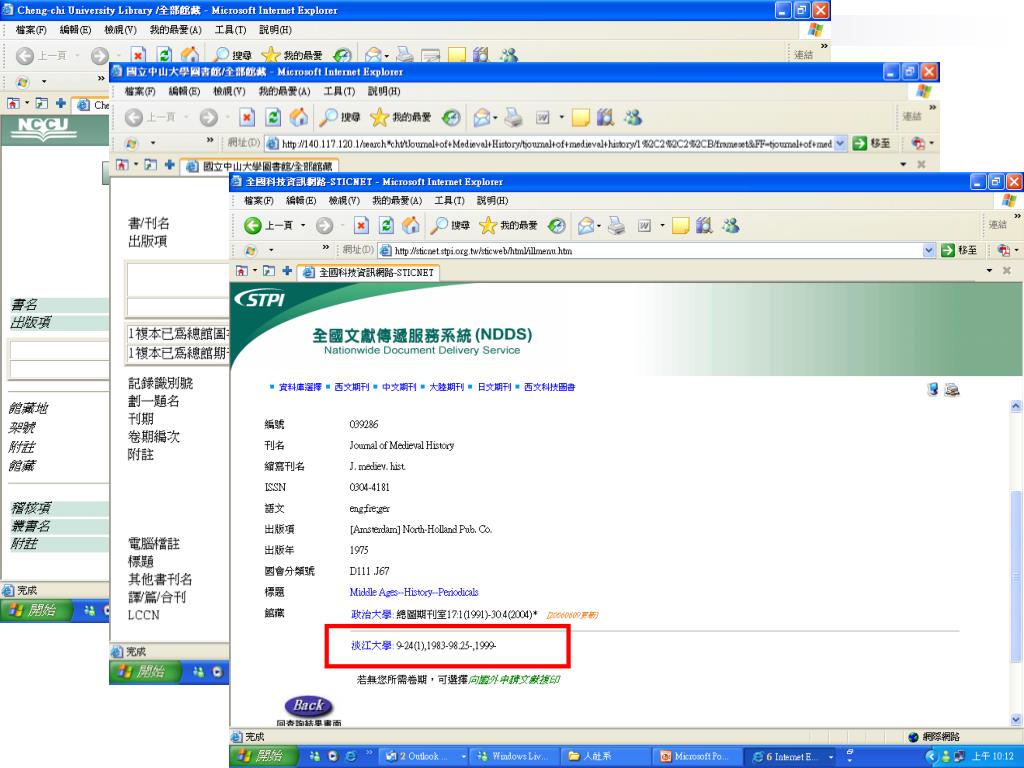Click the yellow note icon in STICNET toolbar
This screenshot has height=768, width=1024.
[x=680, y=226]
